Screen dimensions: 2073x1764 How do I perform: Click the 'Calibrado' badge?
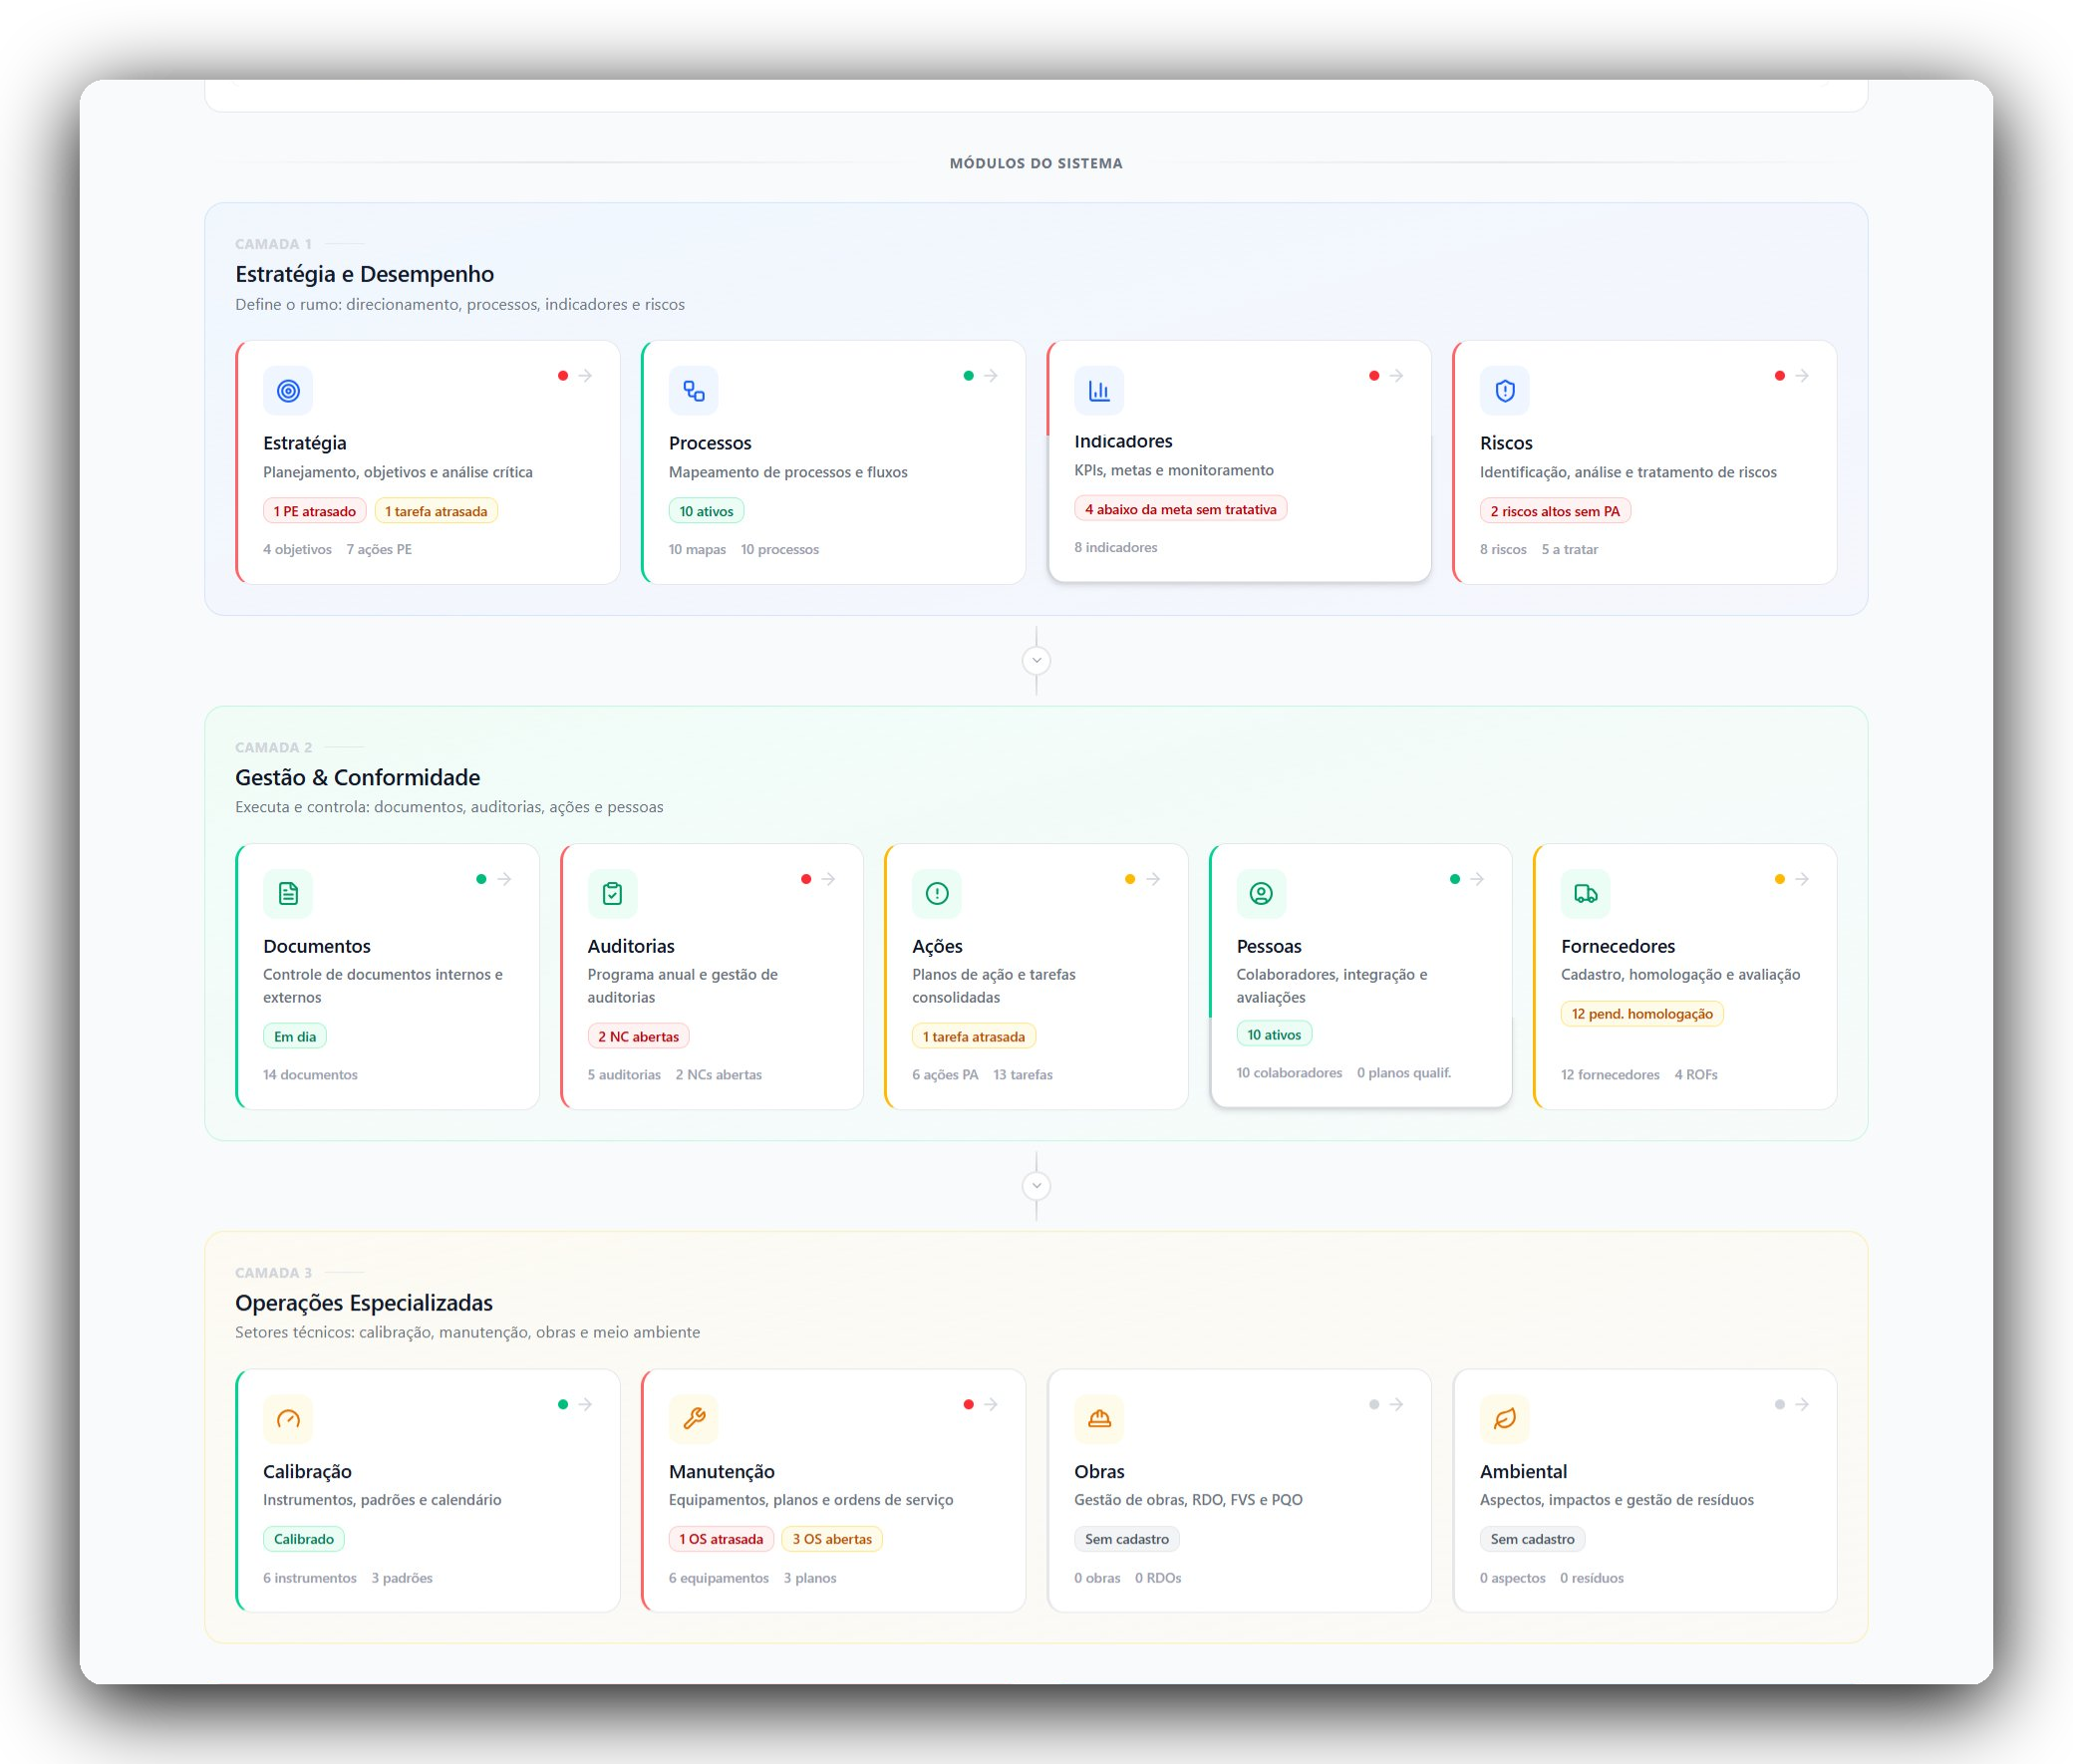304,1539
